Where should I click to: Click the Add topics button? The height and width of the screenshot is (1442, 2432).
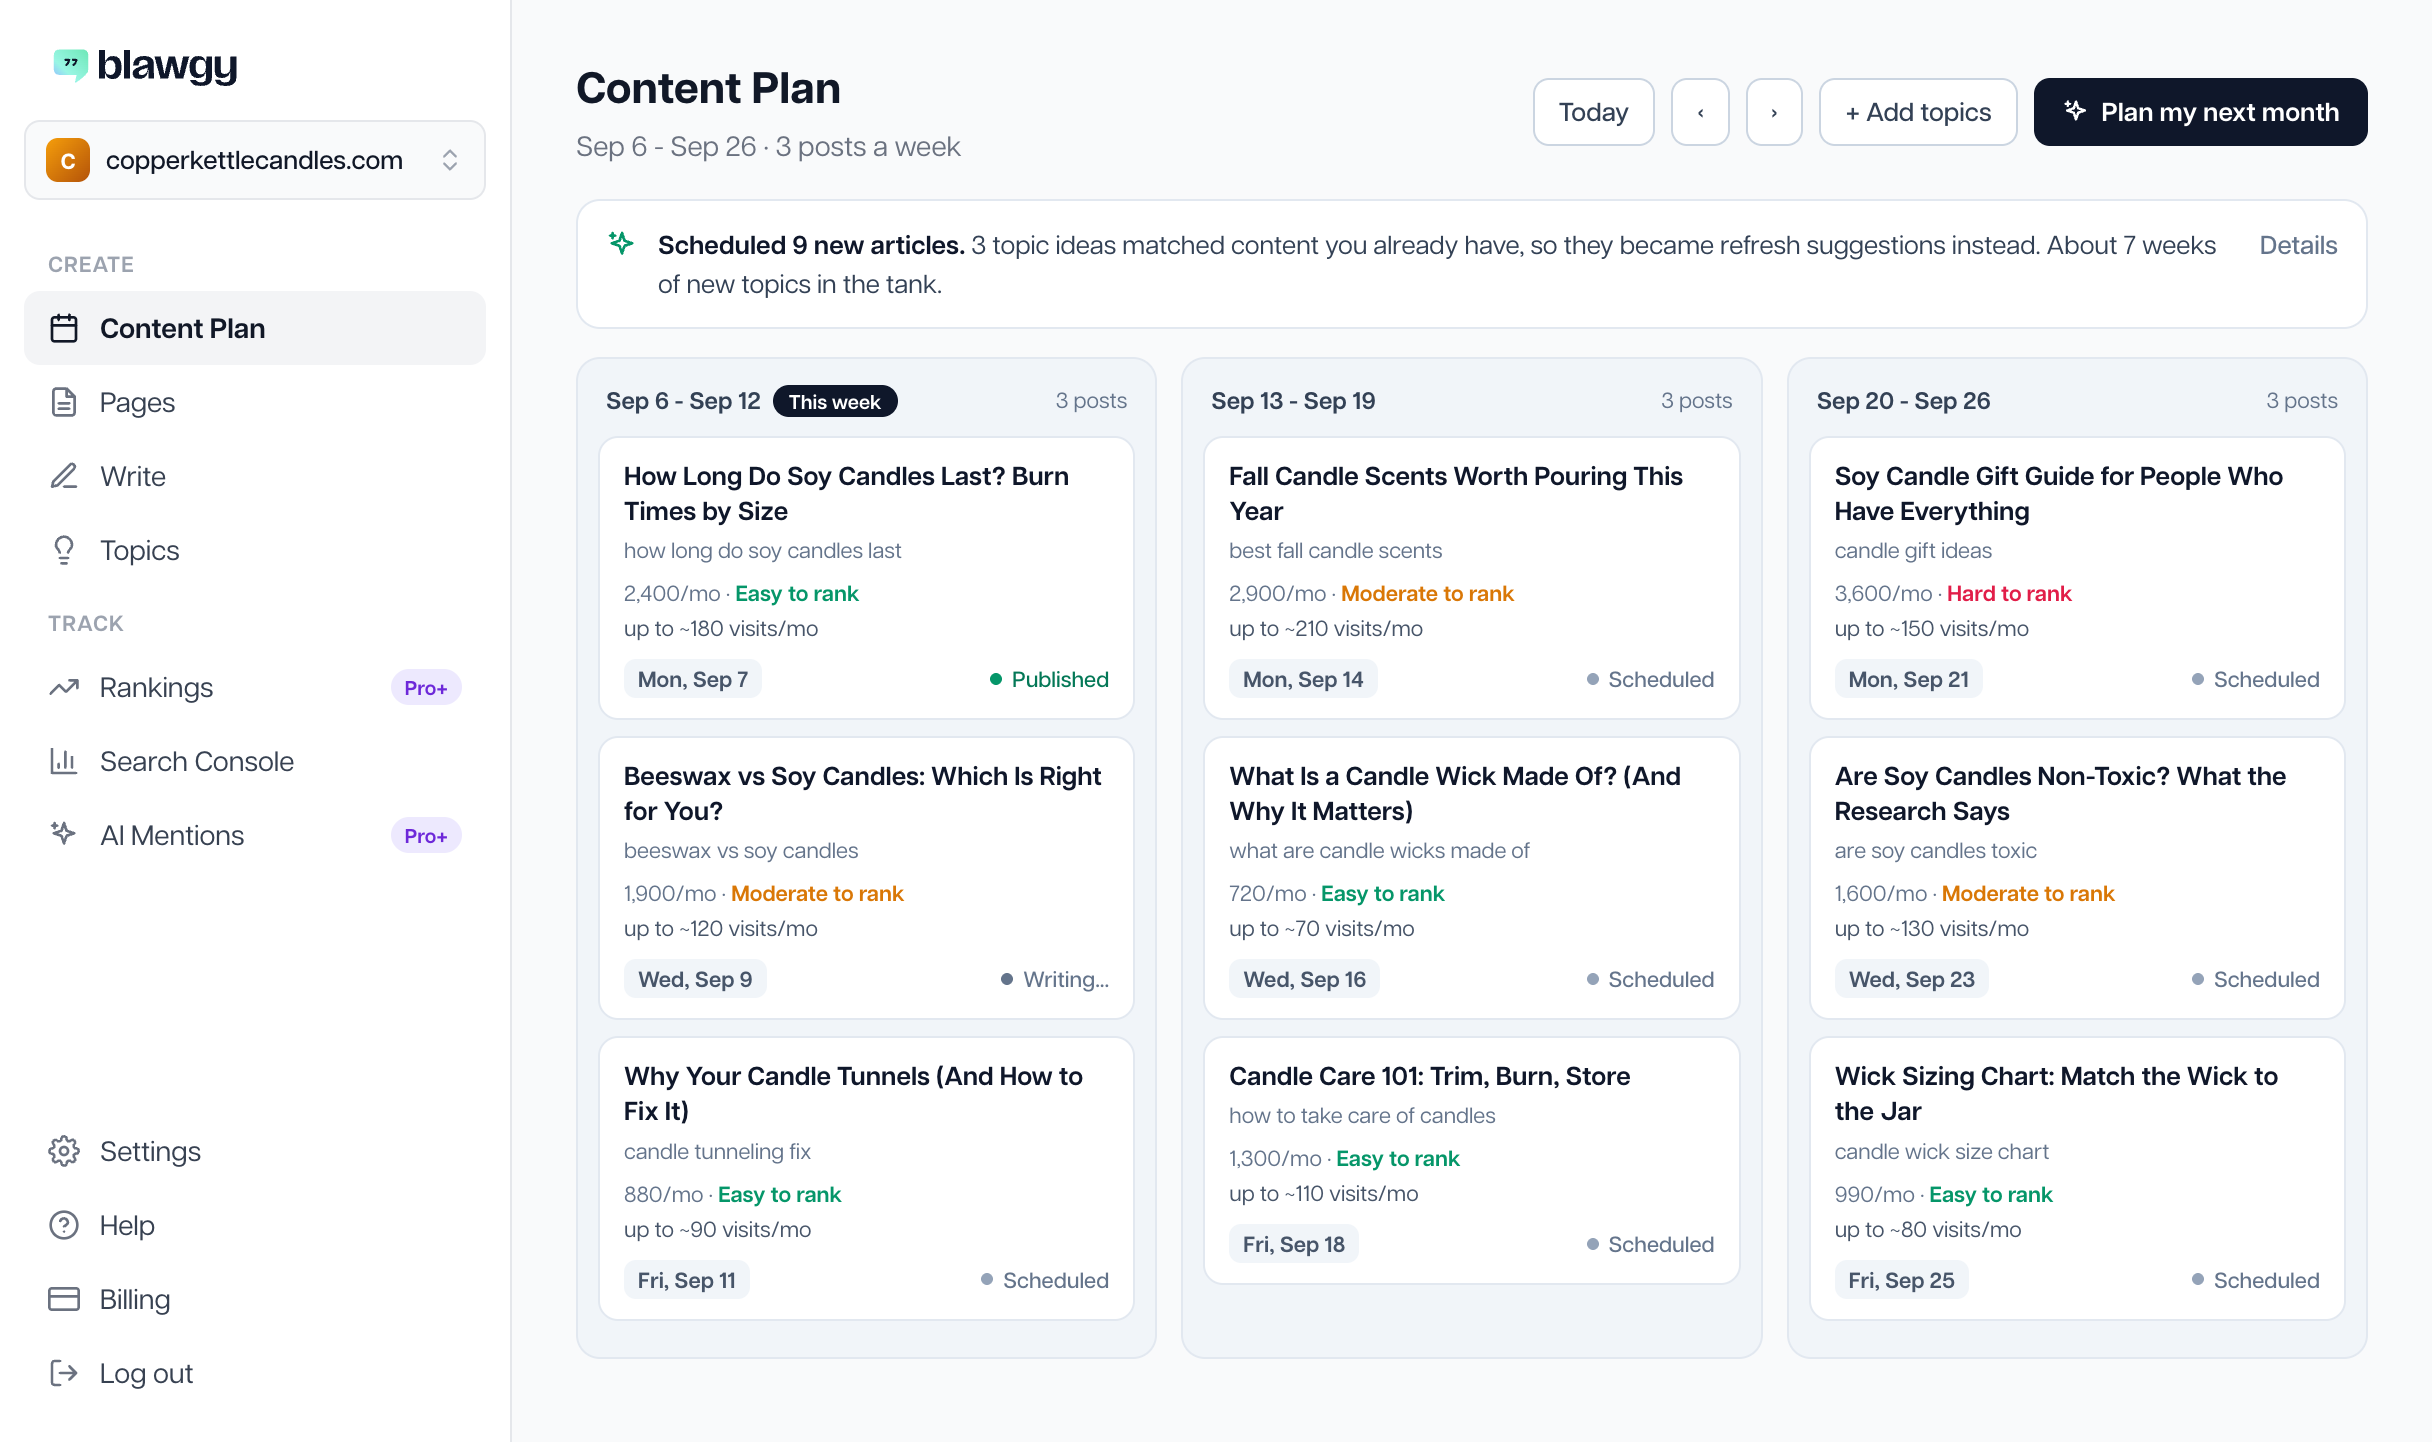tap(1917, 112)
